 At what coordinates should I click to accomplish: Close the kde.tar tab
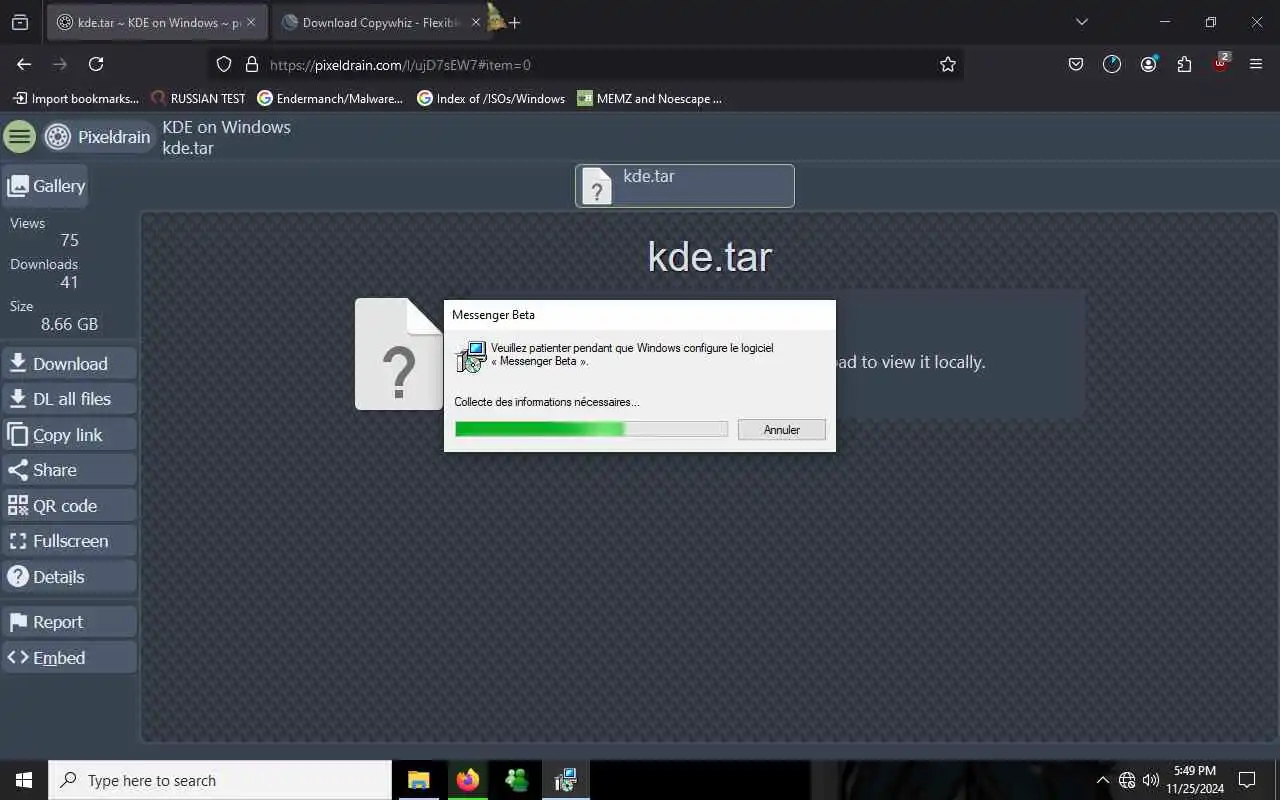(x=251, y=22)
